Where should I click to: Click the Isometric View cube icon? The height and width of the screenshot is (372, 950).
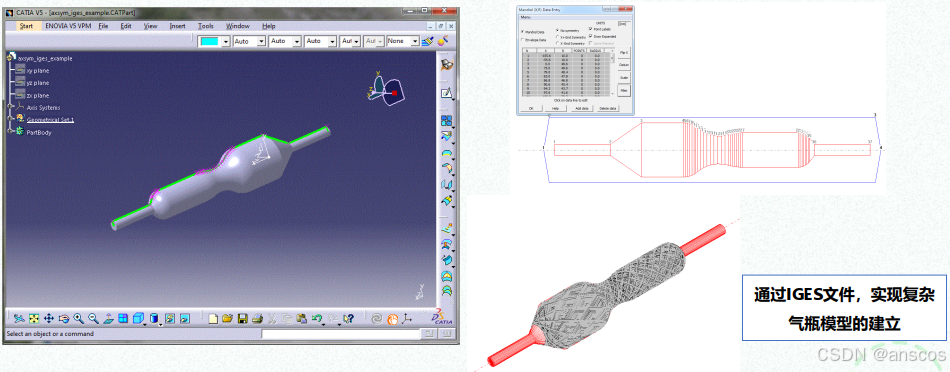[x=138, y=318]
